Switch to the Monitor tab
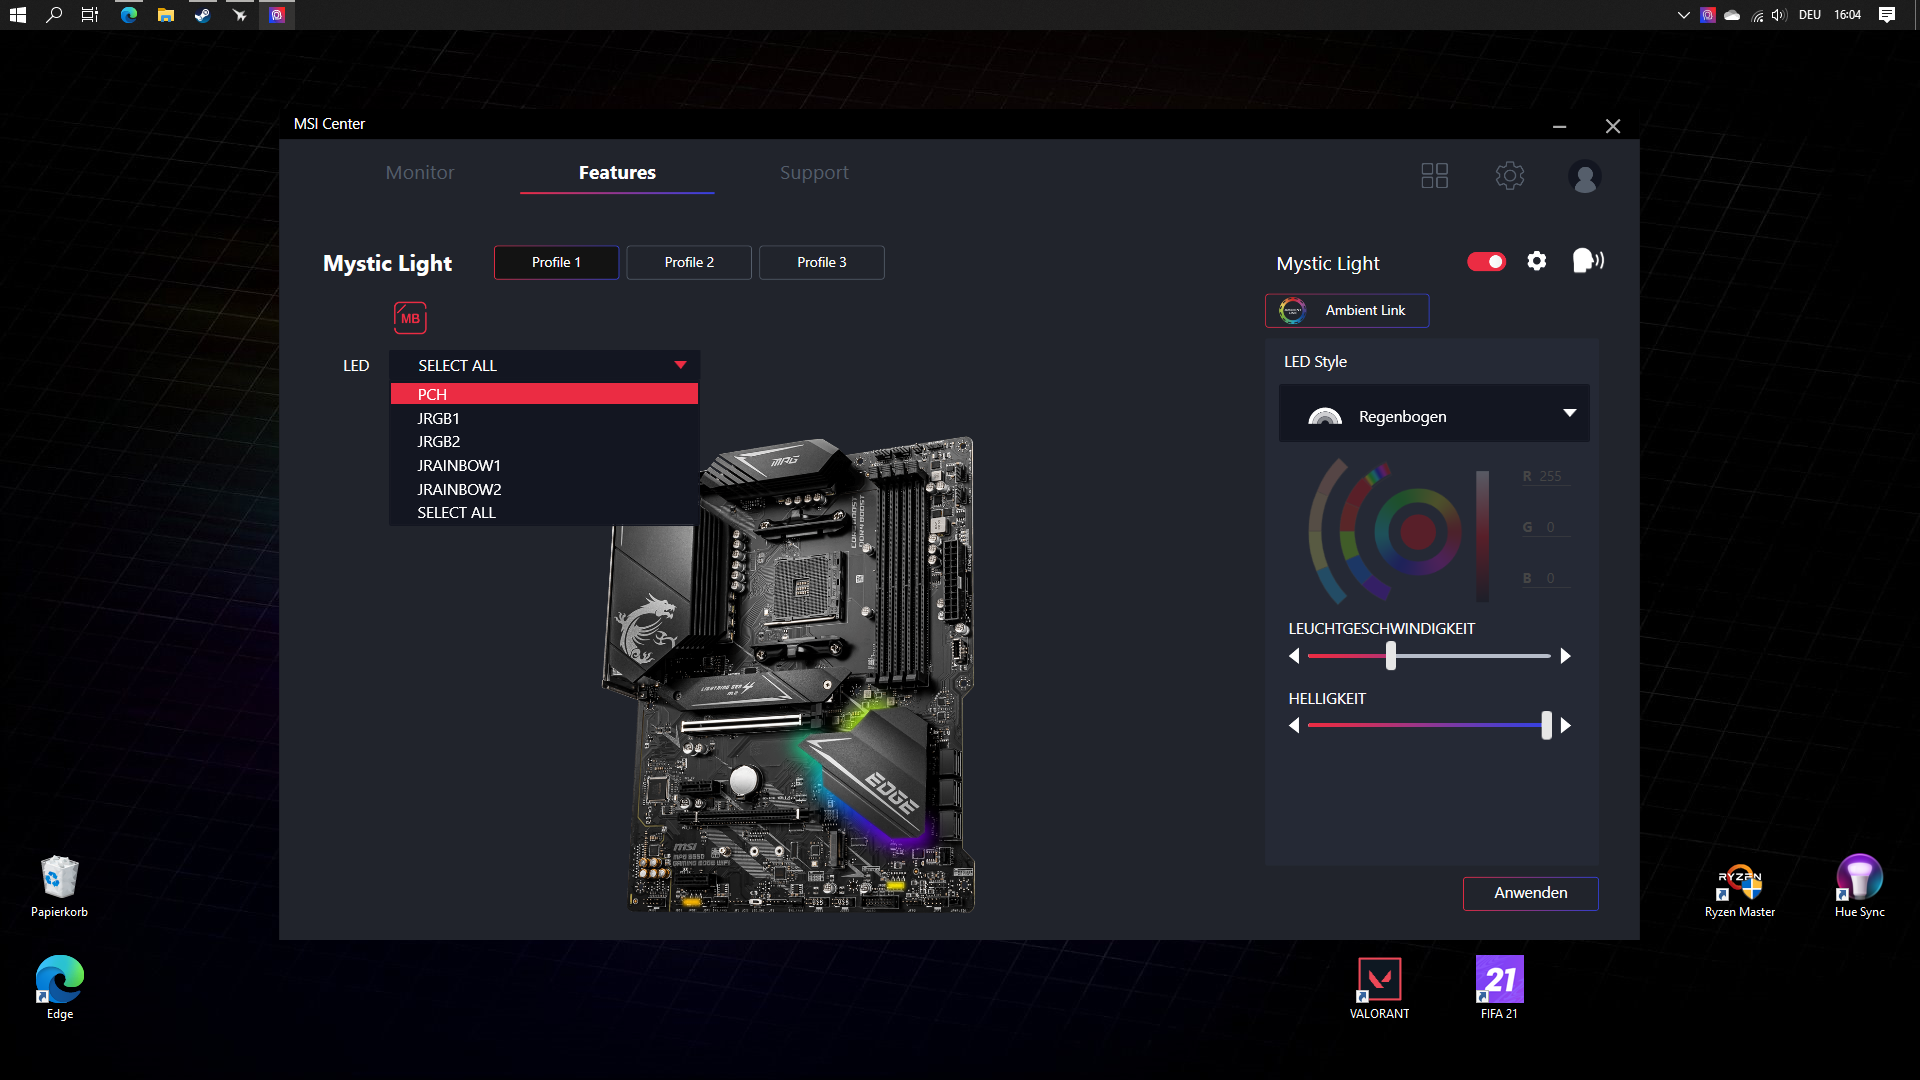Image resolution: width=1920 pixels, height=1080 pixels. coord(420,173)
